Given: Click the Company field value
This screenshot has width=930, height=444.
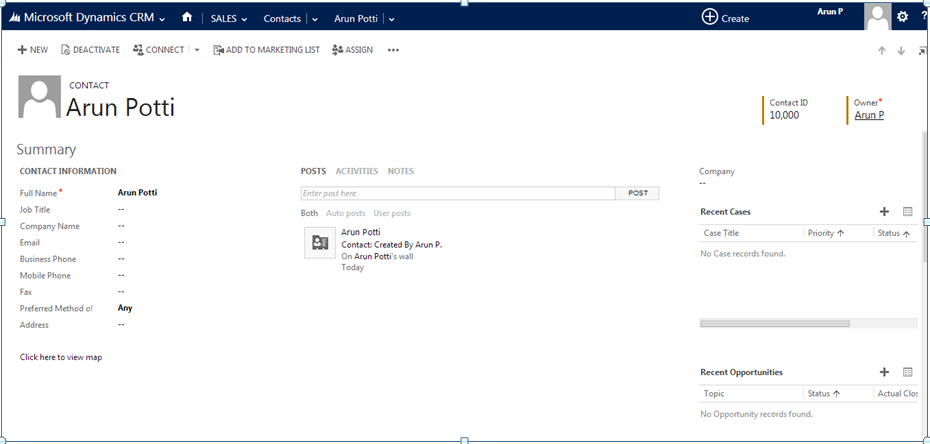Looking at the screenshot, I should pyautogui.click(x=702, y=183).
